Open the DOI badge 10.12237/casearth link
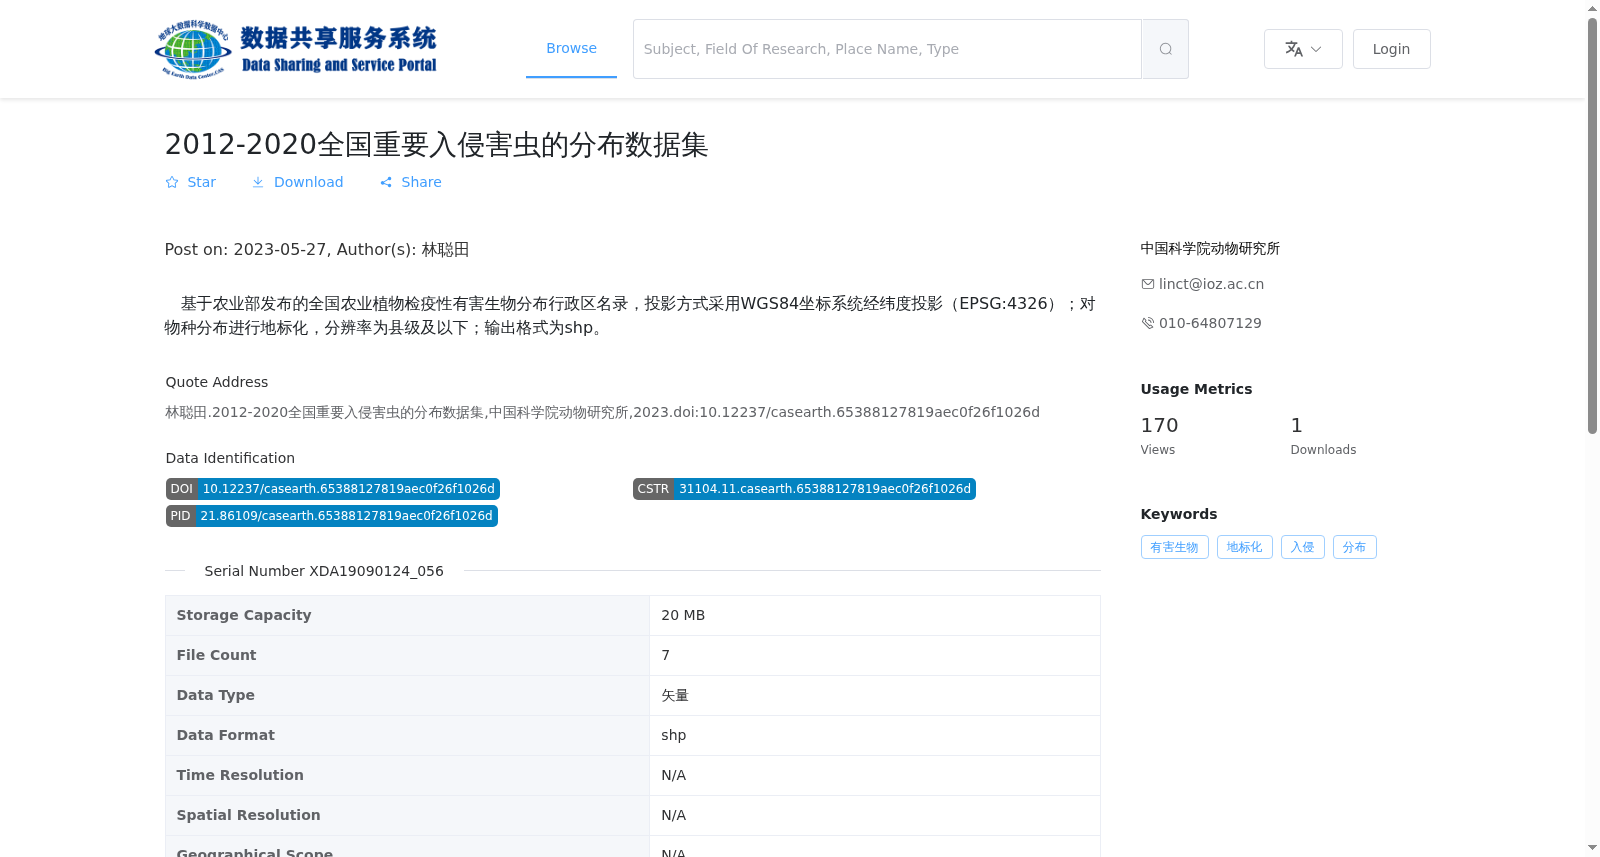The width and height of the screenshot is (1600, 857). [x=333, y=489]
